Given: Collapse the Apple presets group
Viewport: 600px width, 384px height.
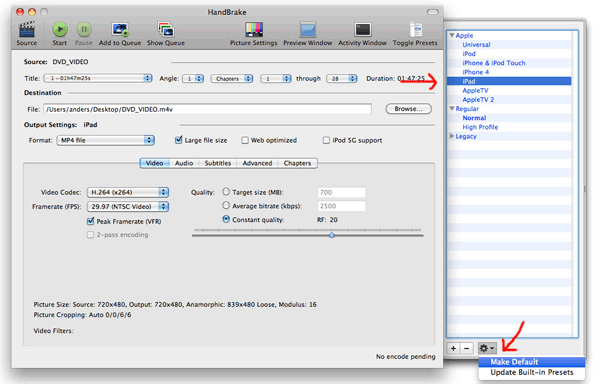Looking at the screenshot, I should click(452, 35).
